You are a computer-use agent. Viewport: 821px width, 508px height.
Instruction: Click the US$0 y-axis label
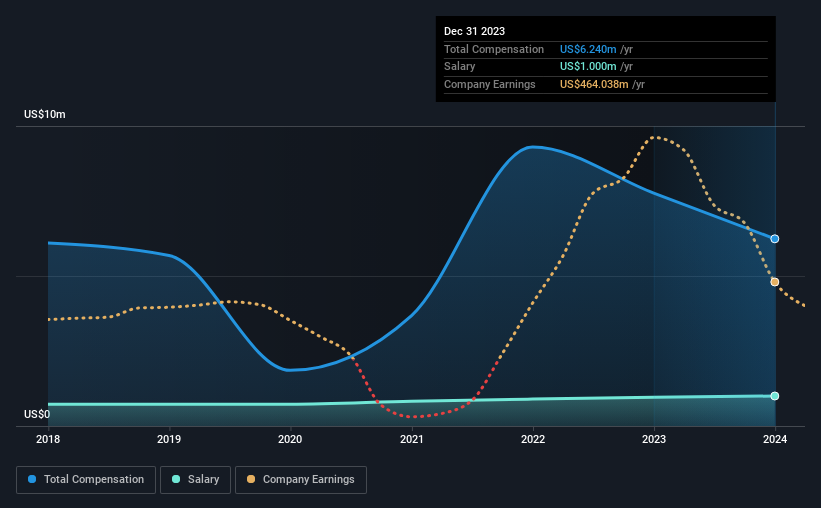point(37,414)
